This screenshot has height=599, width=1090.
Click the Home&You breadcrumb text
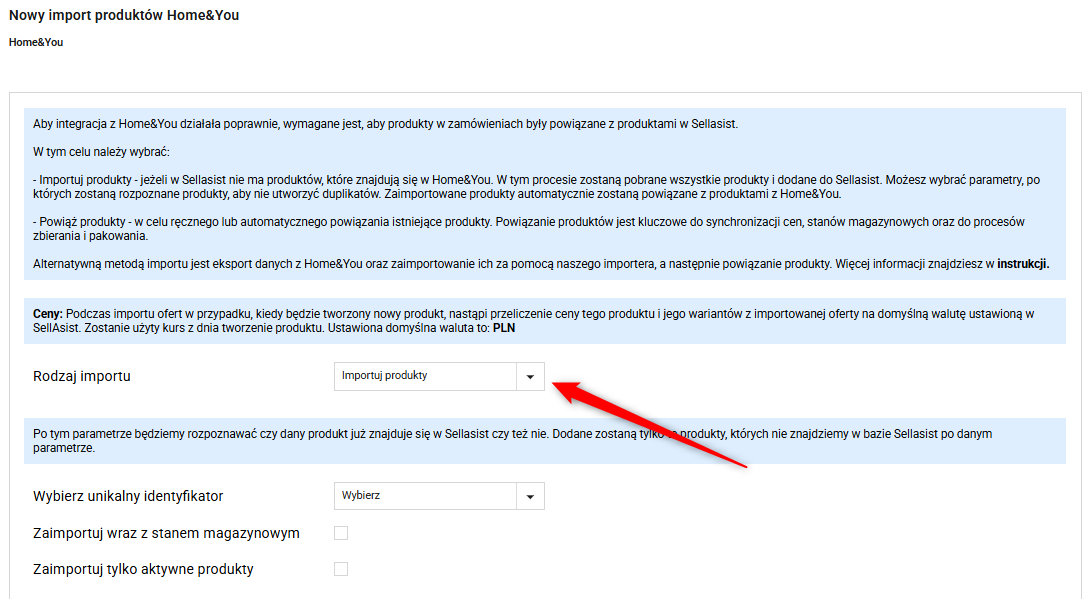[x=35, y=42]
